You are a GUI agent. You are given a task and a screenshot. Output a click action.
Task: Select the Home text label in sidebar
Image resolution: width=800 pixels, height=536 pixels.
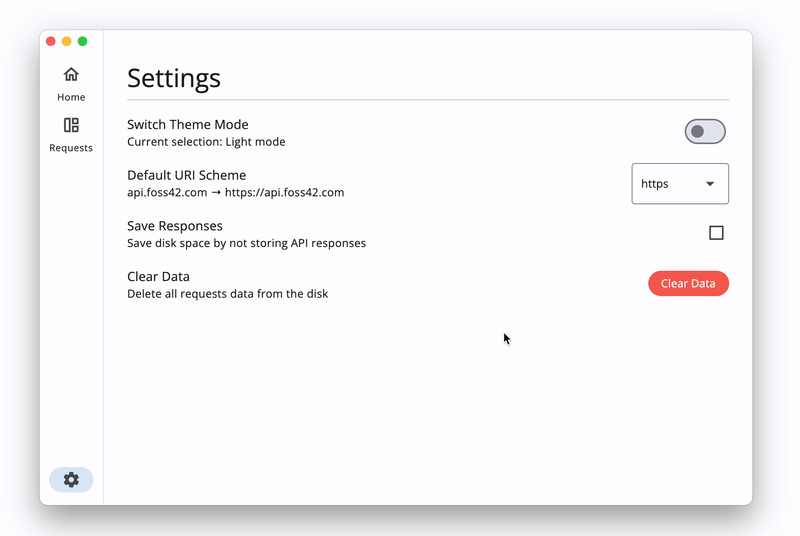(71, 97)
